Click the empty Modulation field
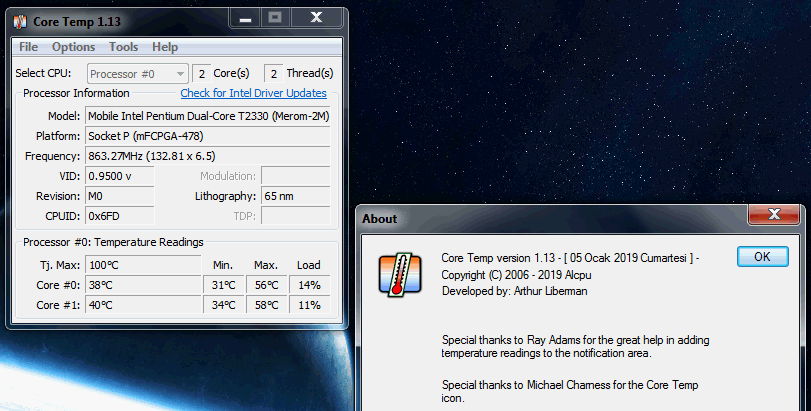The width and height of the screenshot is (811, 411). (x=295, y=176)
